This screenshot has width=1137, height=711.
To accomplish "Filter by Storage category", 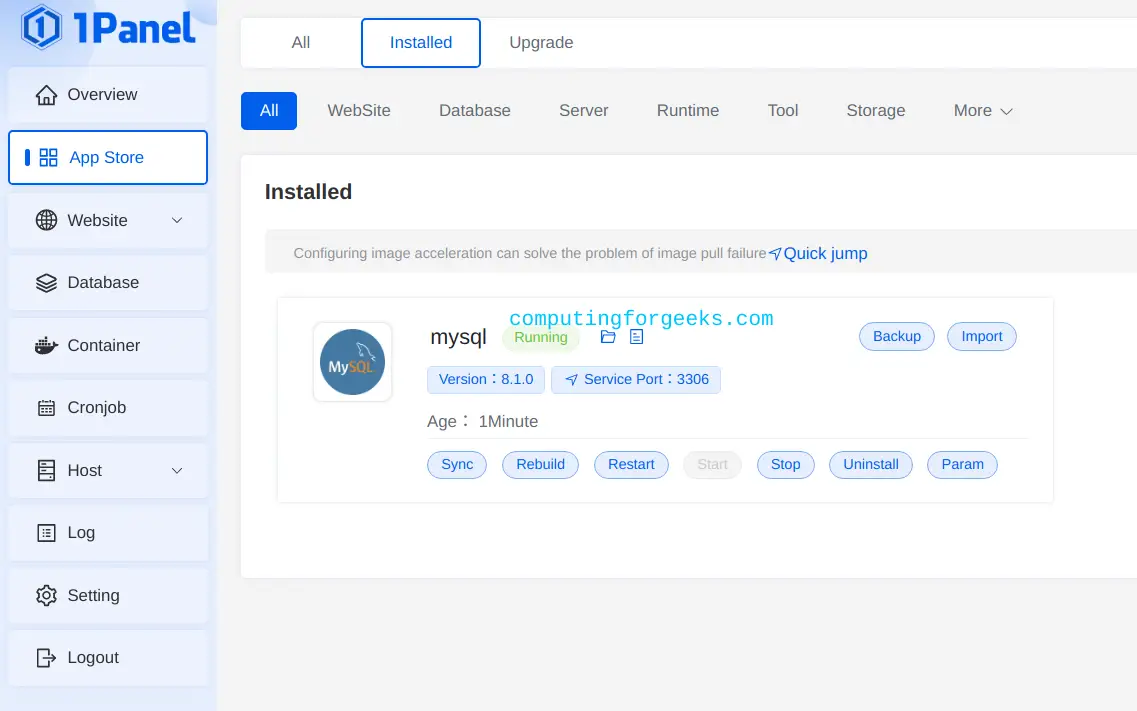I will click(876, 111).
